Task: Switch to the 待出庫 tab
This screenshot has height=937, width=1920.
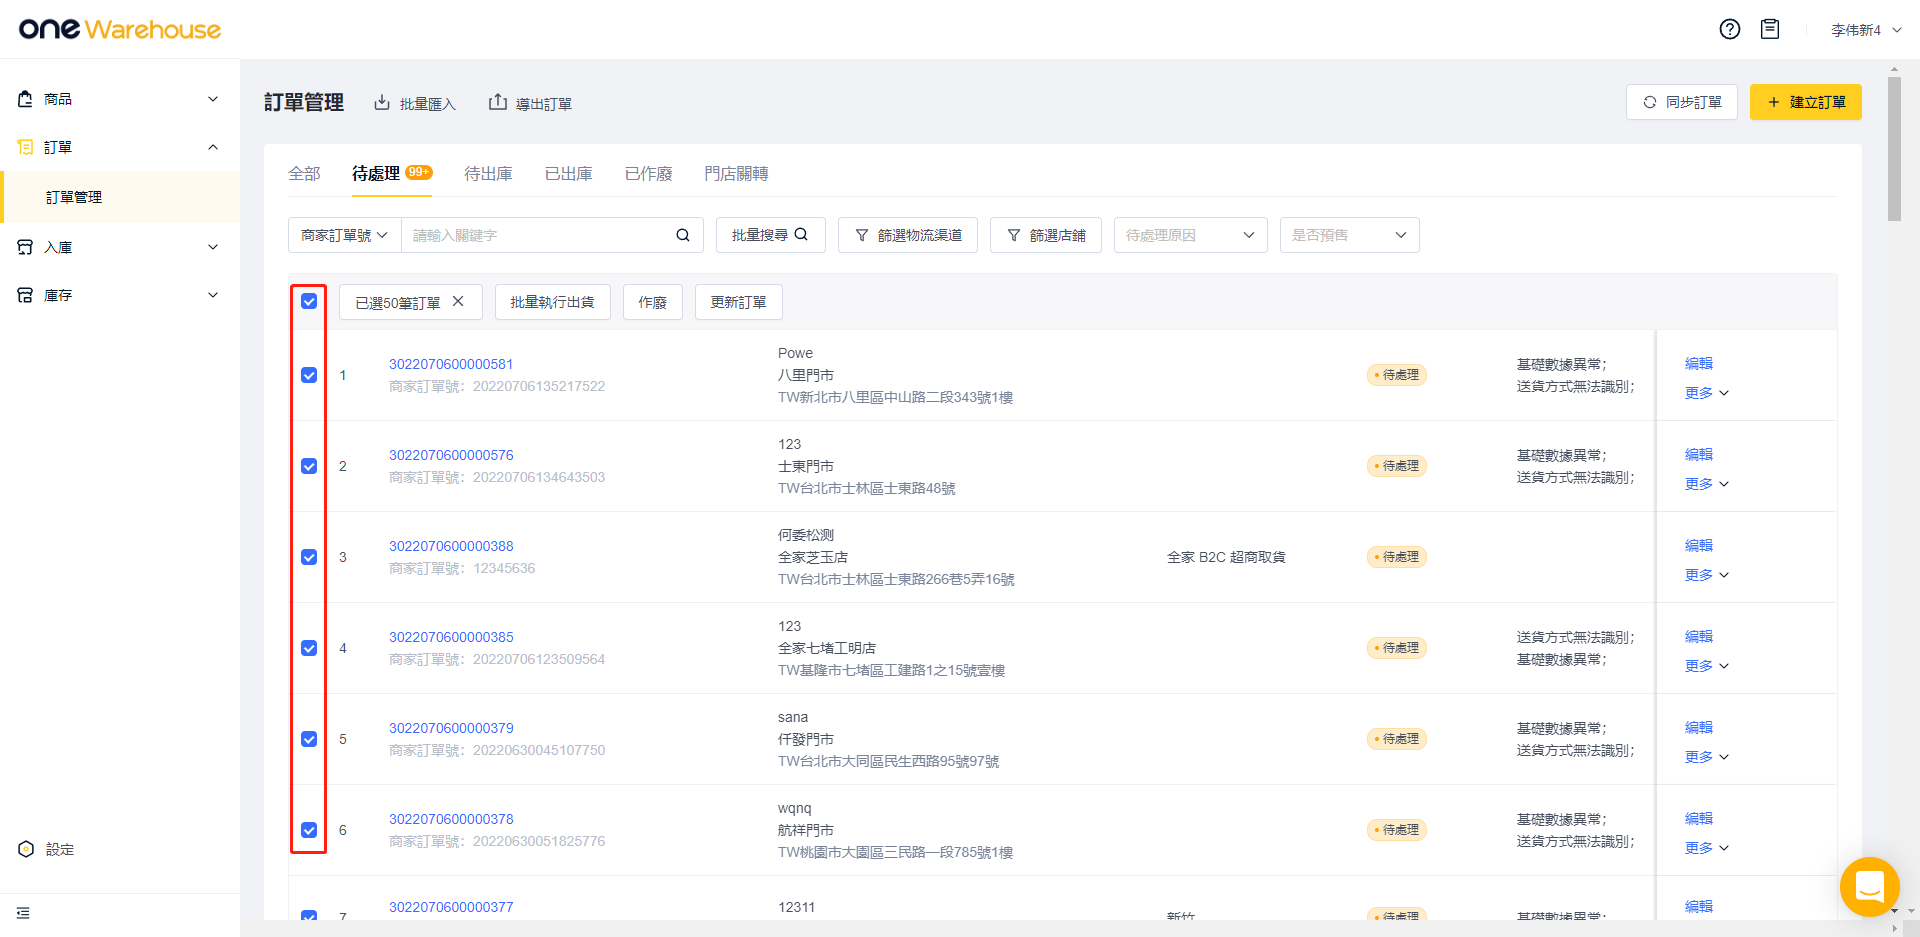Action: (x=488, y=174)
